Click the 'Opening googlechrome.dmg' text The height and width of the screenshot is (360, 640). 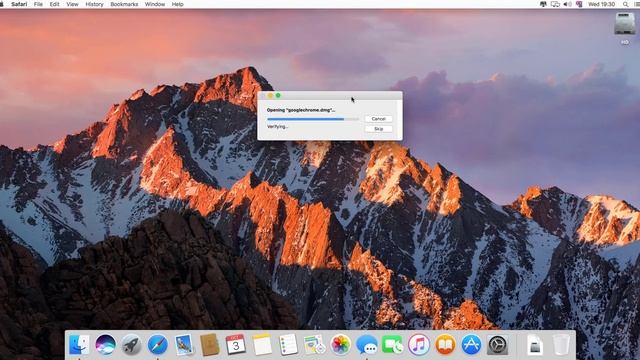point(301,110)
